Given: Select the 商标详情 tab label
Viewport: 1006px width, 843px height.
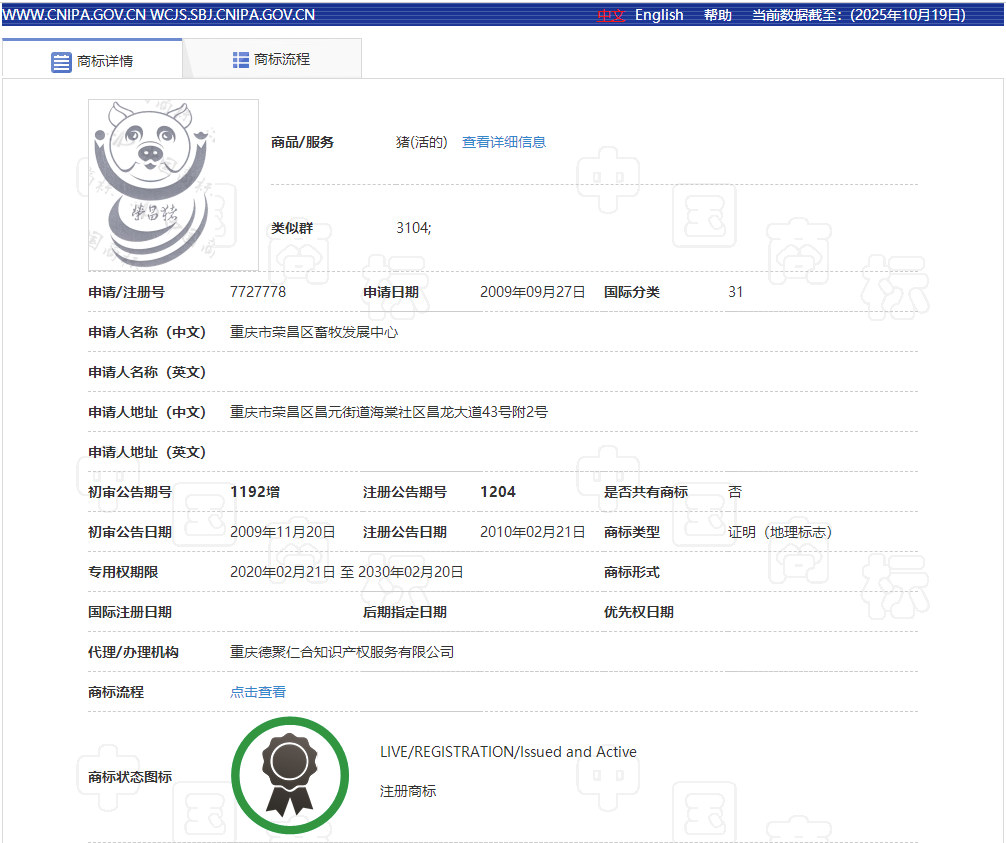Looking at the screenshot, I should (x=105, y=61).
